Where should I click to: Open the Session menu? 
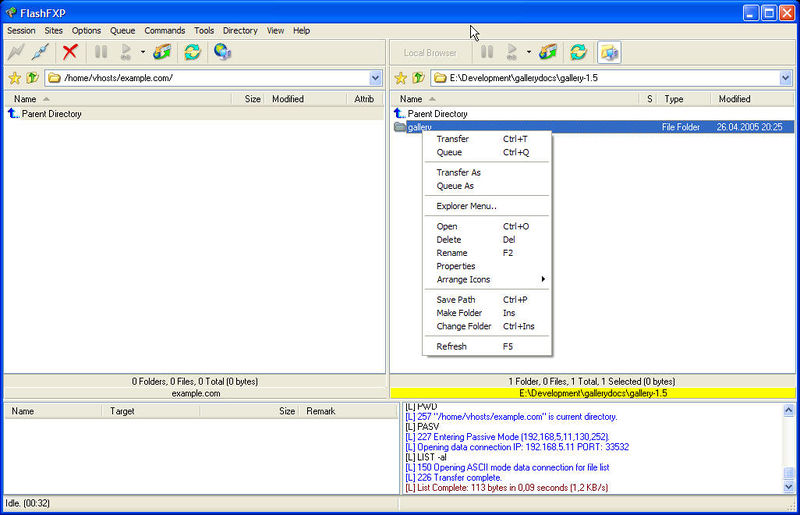click(21, 31)
